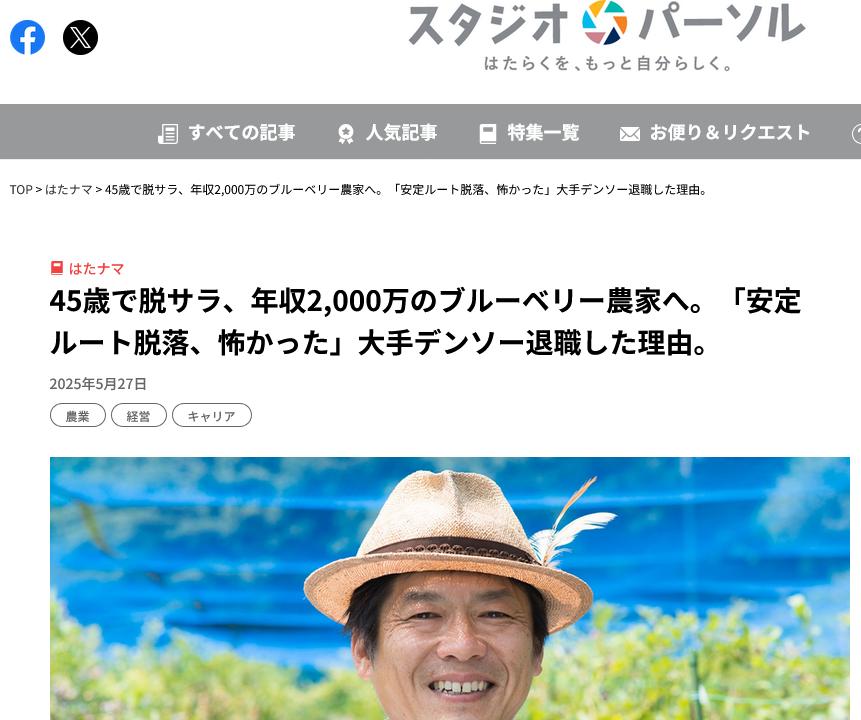
Task: Select the 農業 tag
Action: point(77,415)
